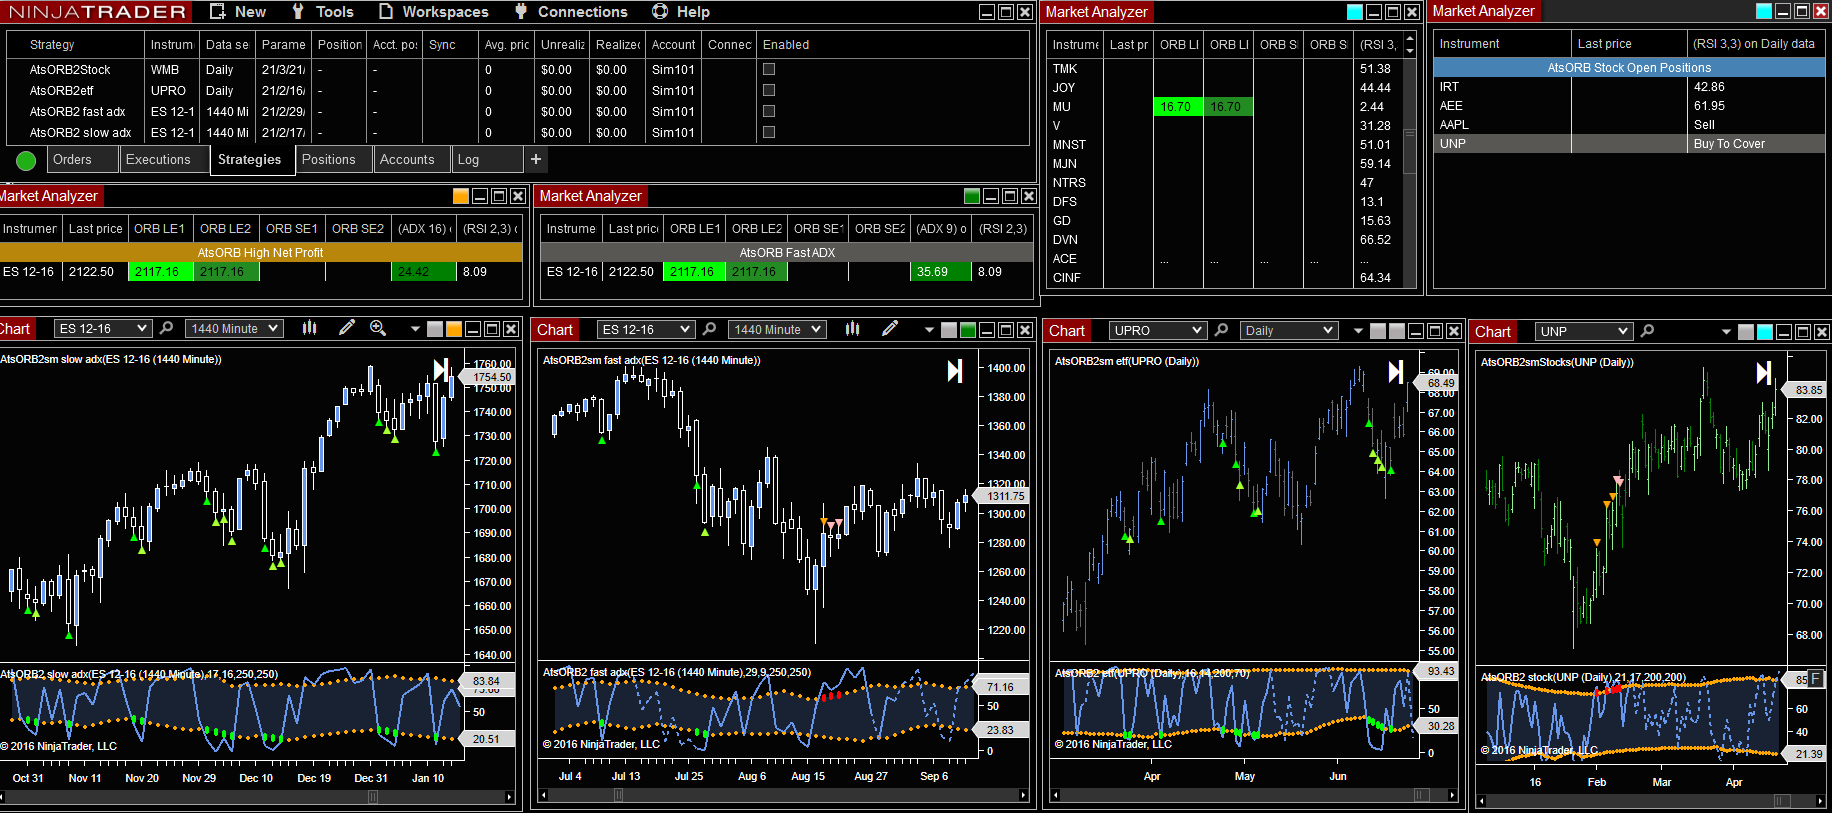Select the AAPL Sell row
Image resolution: width=1832 pixels, height=813 pixels.
click(x=1629, y=125)
